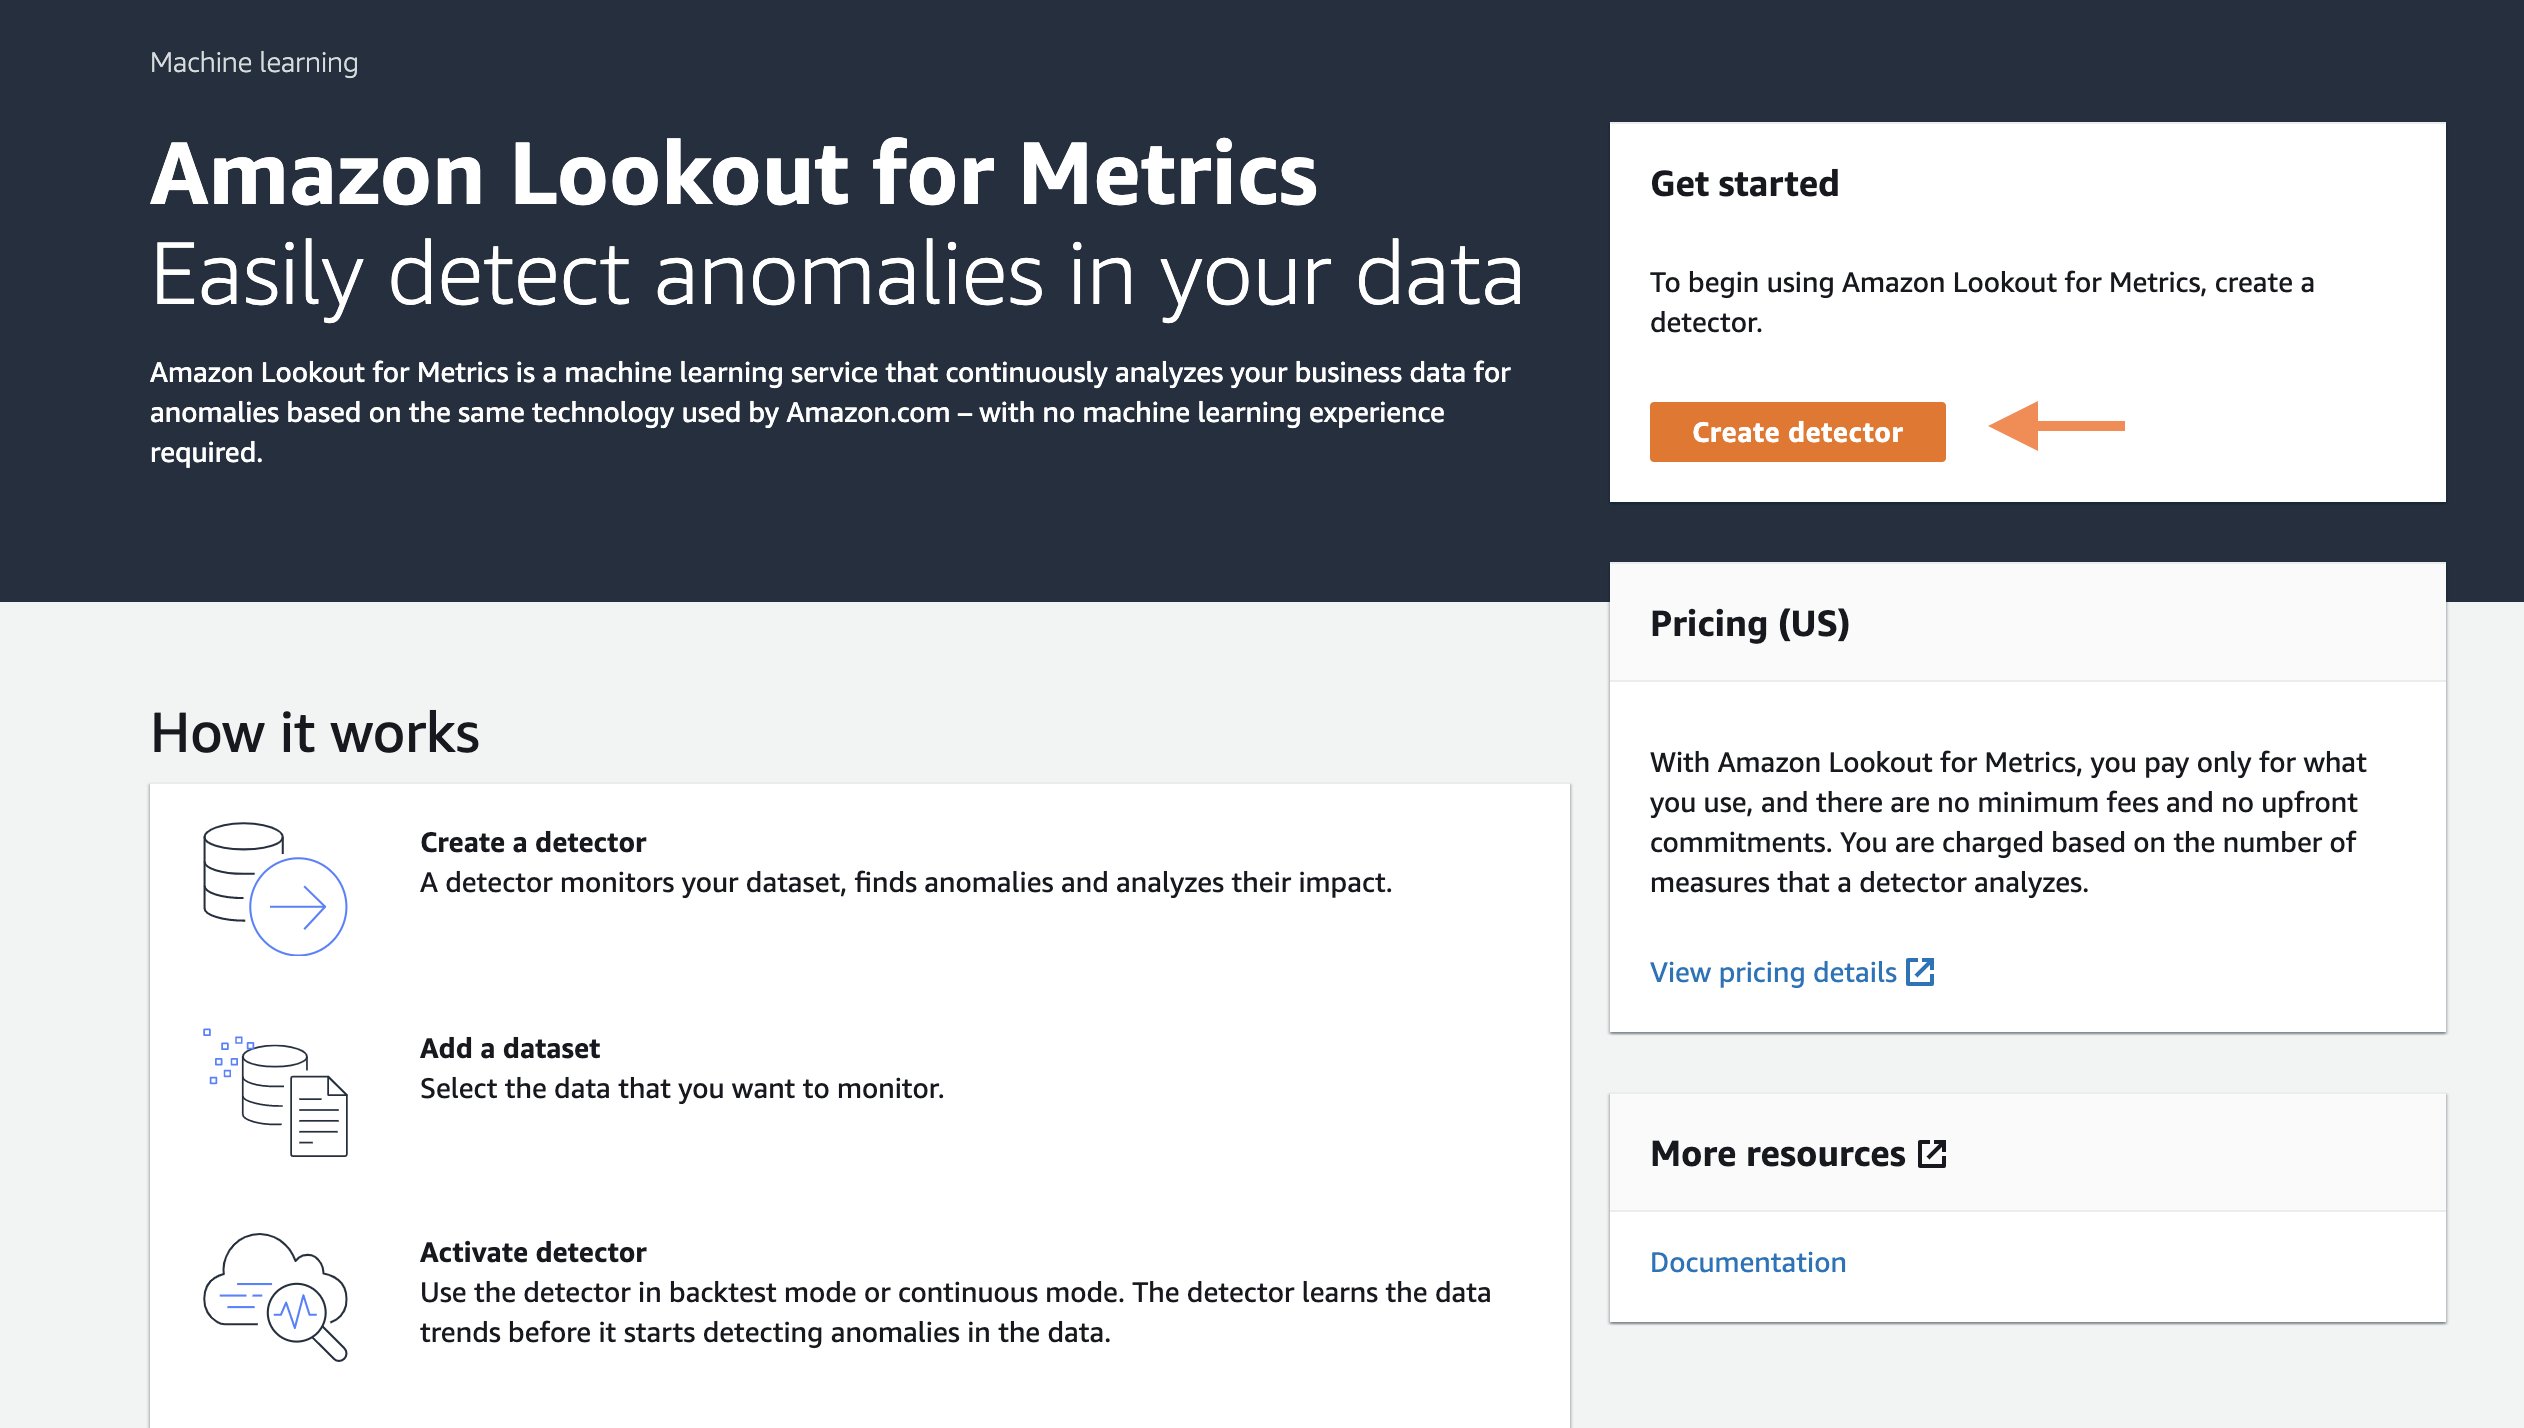This screenshot has height=1428, width=2524.
Task: Click the Activate detector cloud magnifier icon
Action: [x=275, y=1296]
